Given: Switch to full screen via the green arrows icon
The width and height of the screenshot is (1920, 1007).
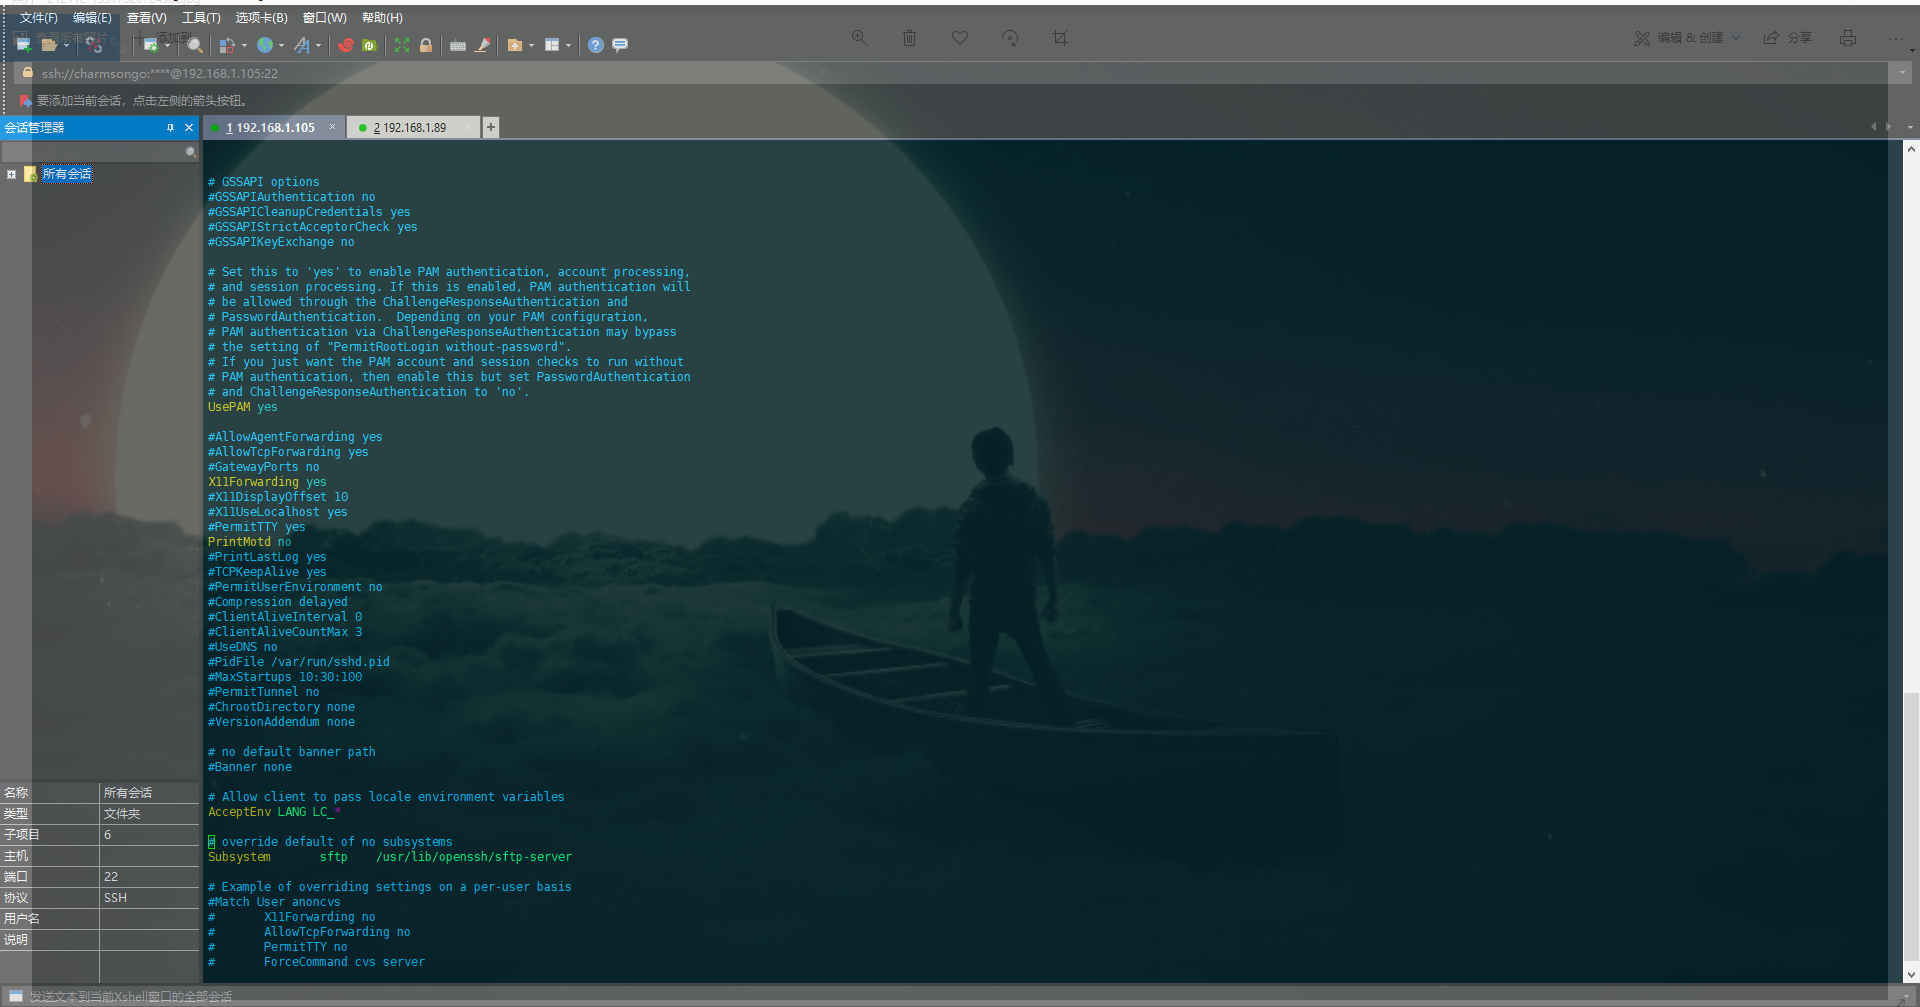Looking at the screenshot, I should coord(402,45).
